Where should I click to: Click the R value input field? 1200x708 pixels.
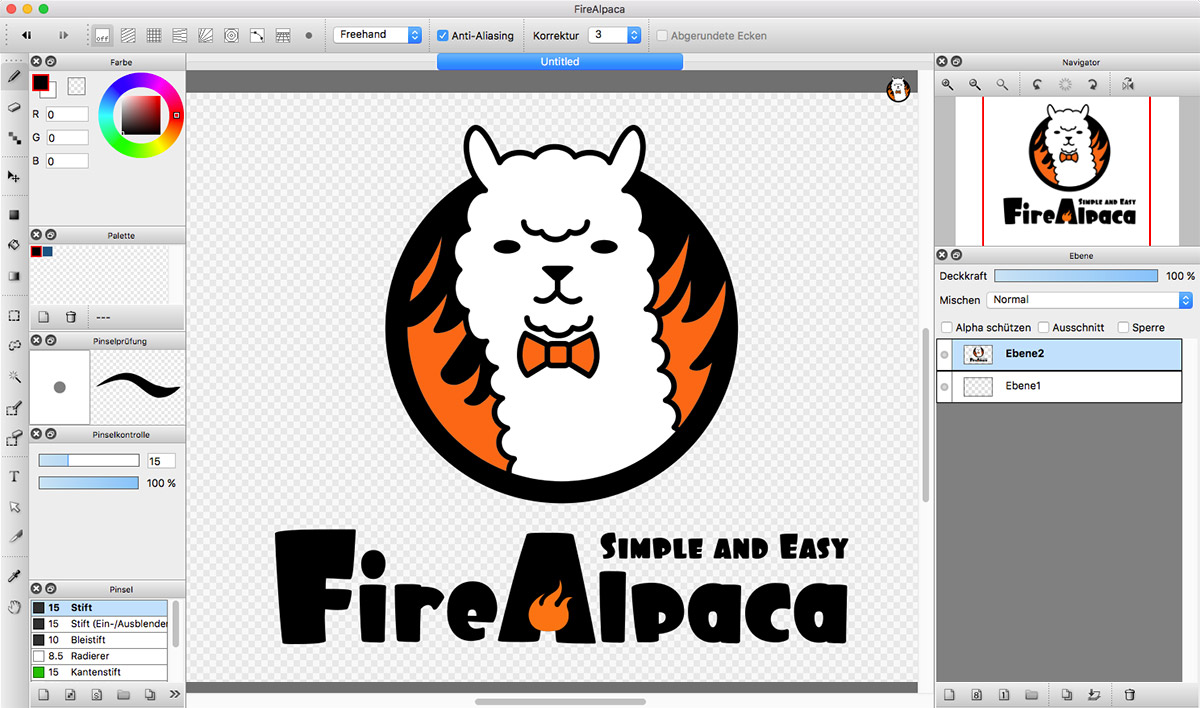coord(67,115)
